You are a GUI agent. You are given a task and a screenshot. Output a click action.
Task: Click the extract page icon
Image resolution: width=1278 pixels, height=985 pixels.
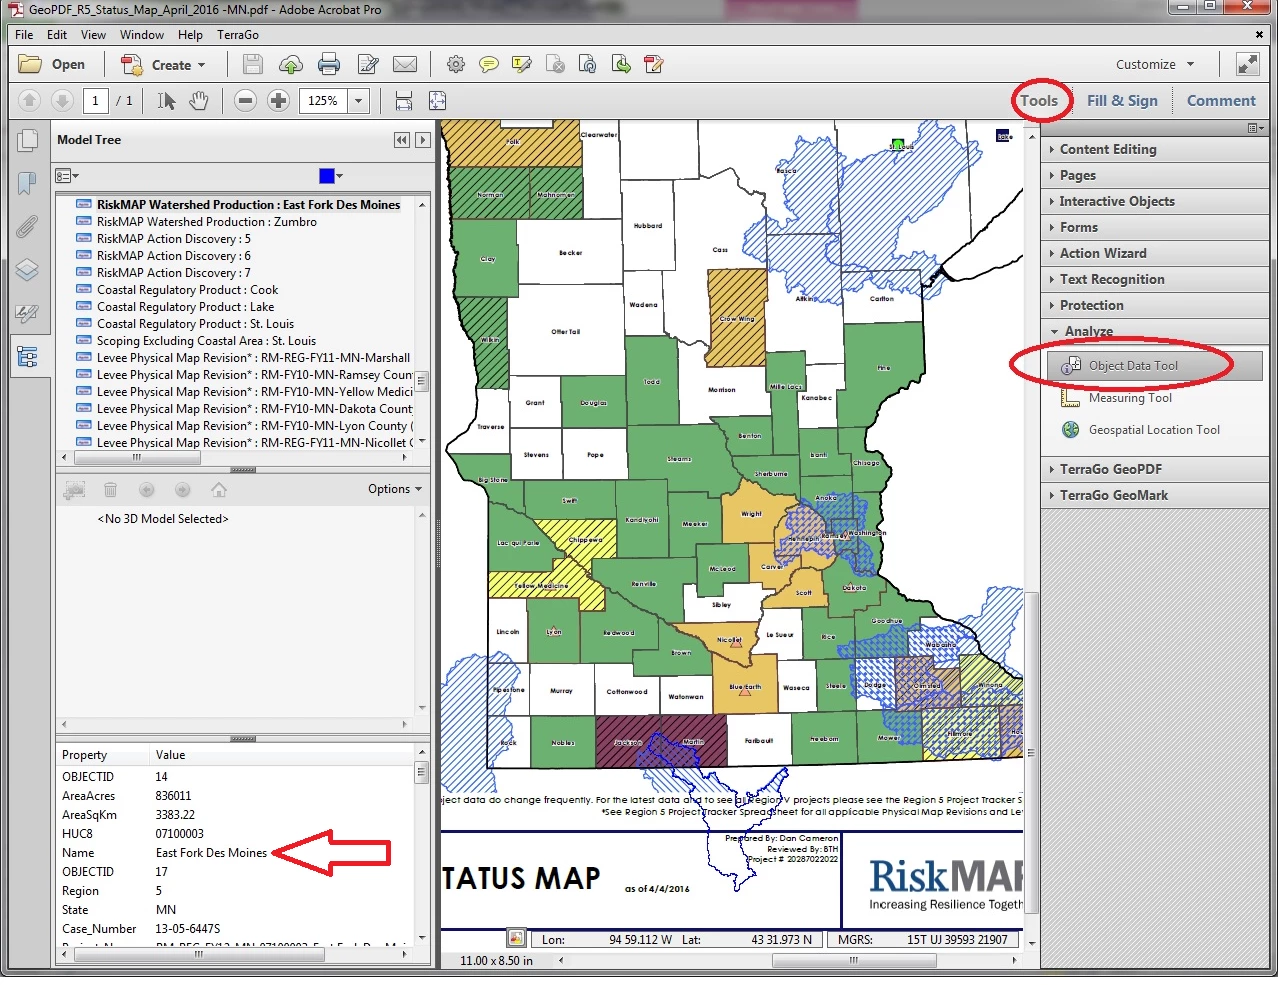(621, 65)
